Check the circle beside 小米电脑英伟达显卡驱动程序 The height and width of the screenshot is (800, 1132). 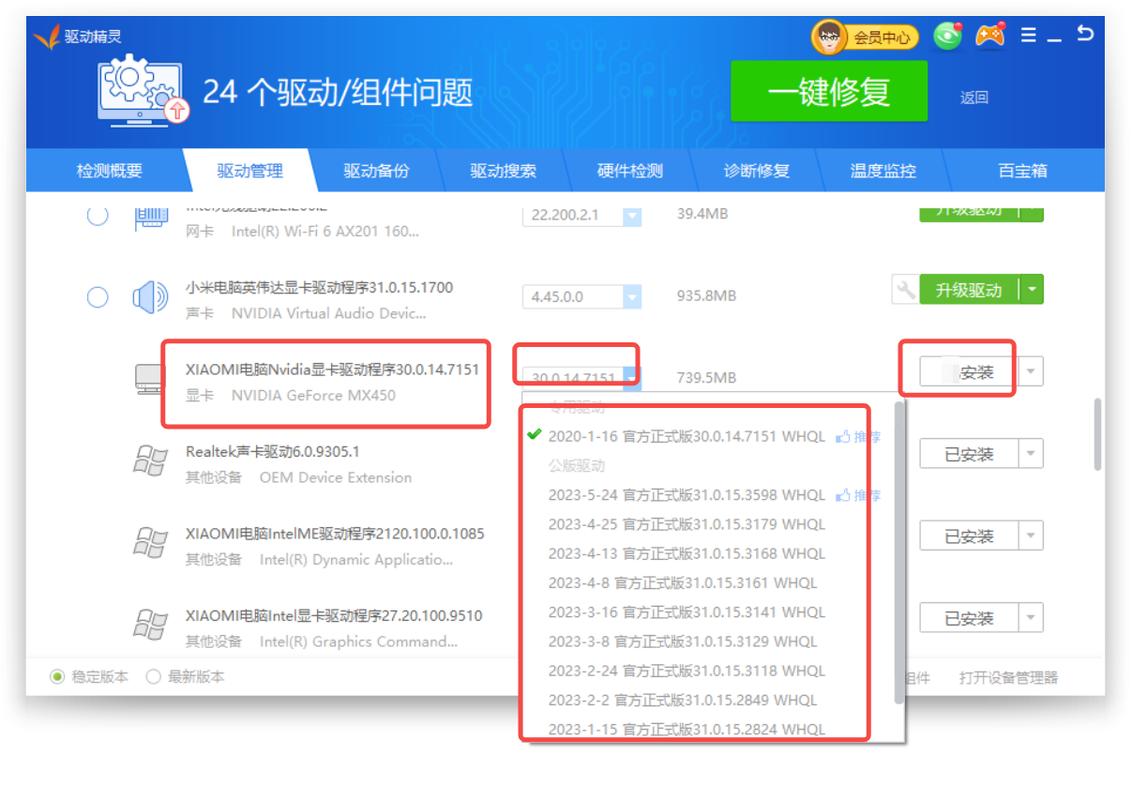tap(97, 295)
